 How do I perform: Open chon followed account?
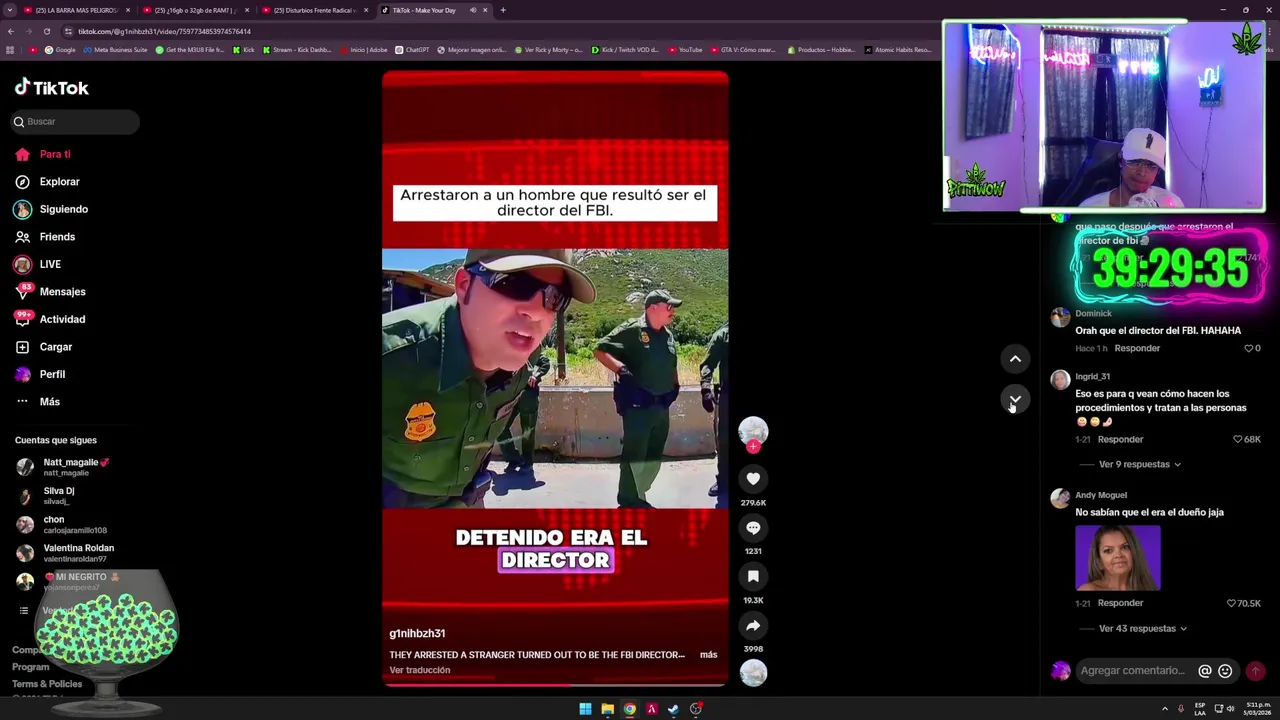(60, 524)
